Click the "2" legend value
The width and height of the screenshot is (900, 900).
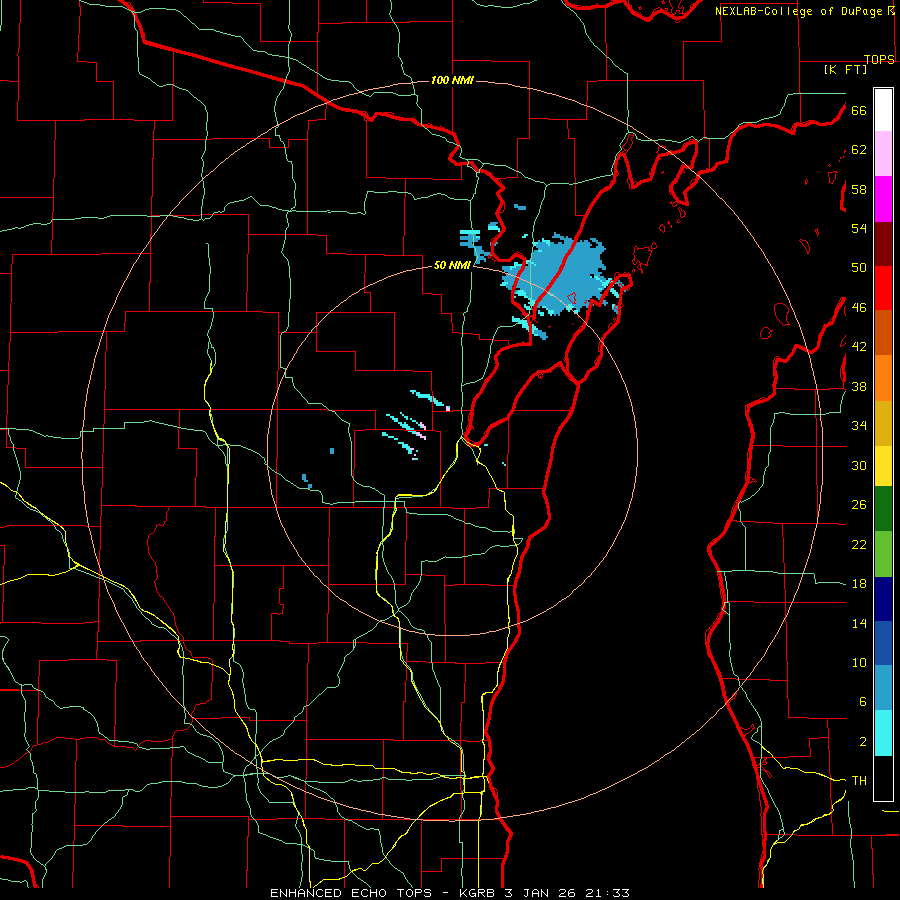862,742
